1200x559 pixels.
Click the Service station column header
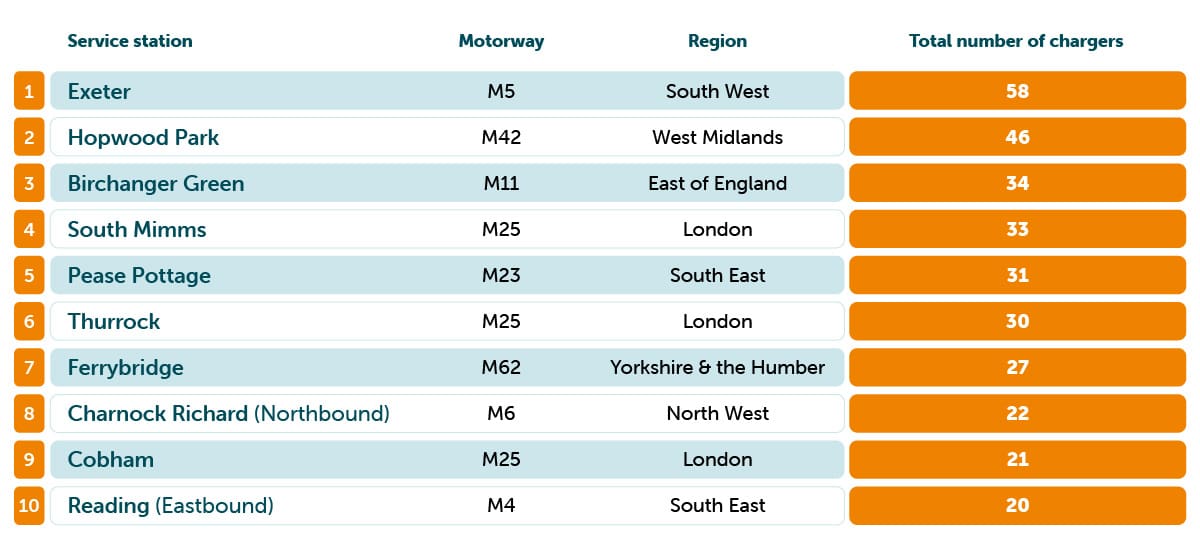[x=130, y=41]
